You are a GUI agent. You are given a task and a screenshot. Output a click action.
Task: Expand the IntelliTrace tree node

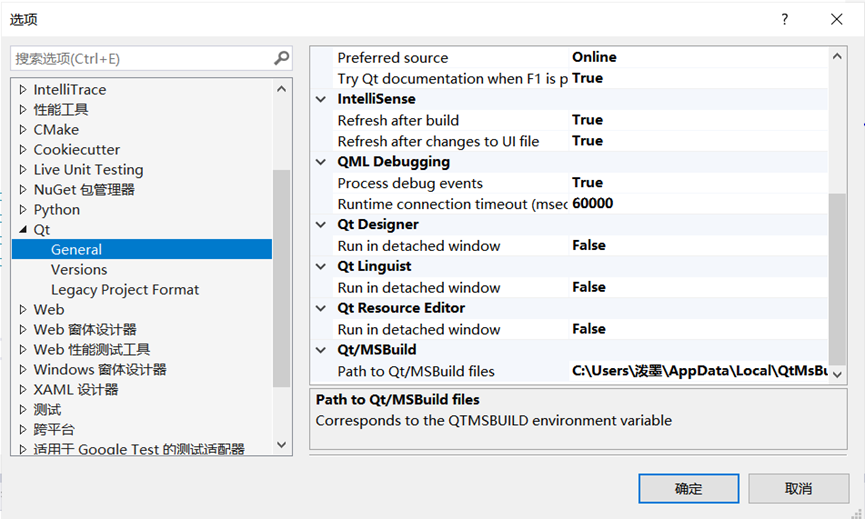click(23, 89)
